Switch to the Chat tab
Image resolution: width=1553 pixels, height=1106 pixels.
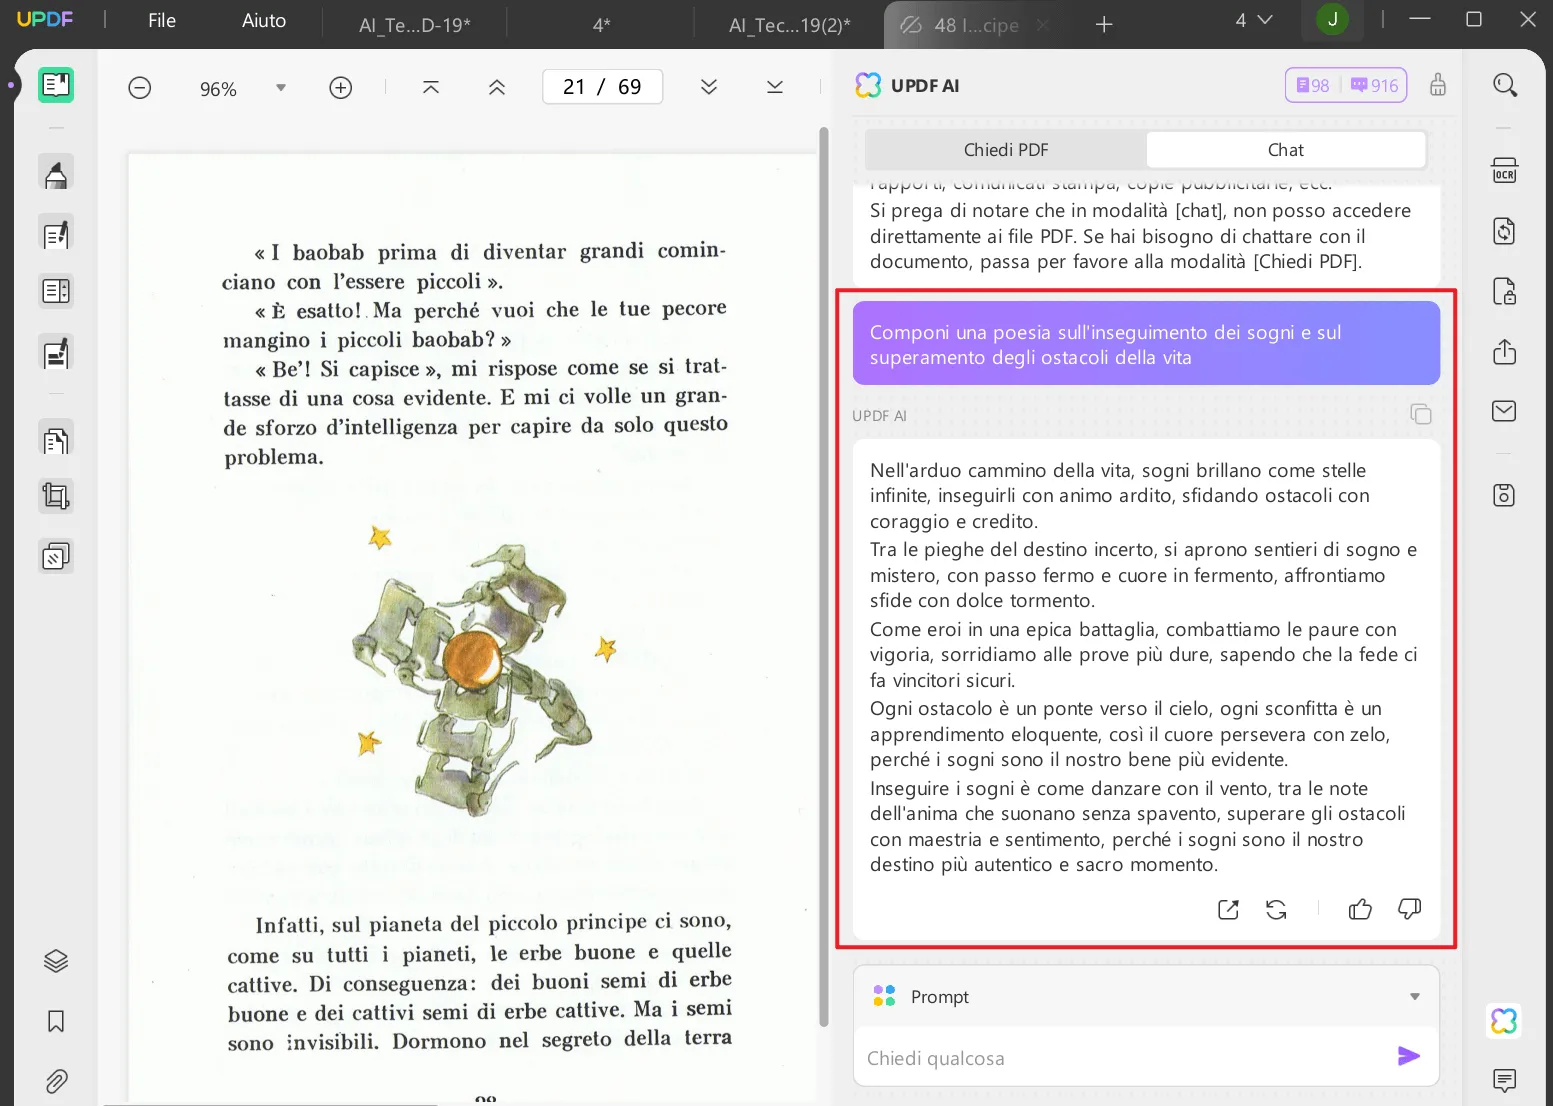pyautogui.click(x=1286, y=150)
